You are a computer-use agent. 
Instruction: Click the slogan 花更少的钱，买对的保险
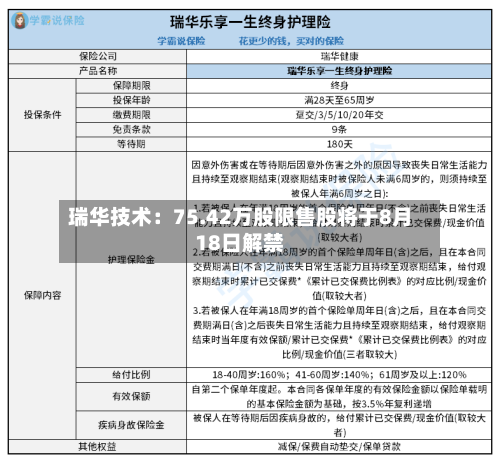coord(291,41)
